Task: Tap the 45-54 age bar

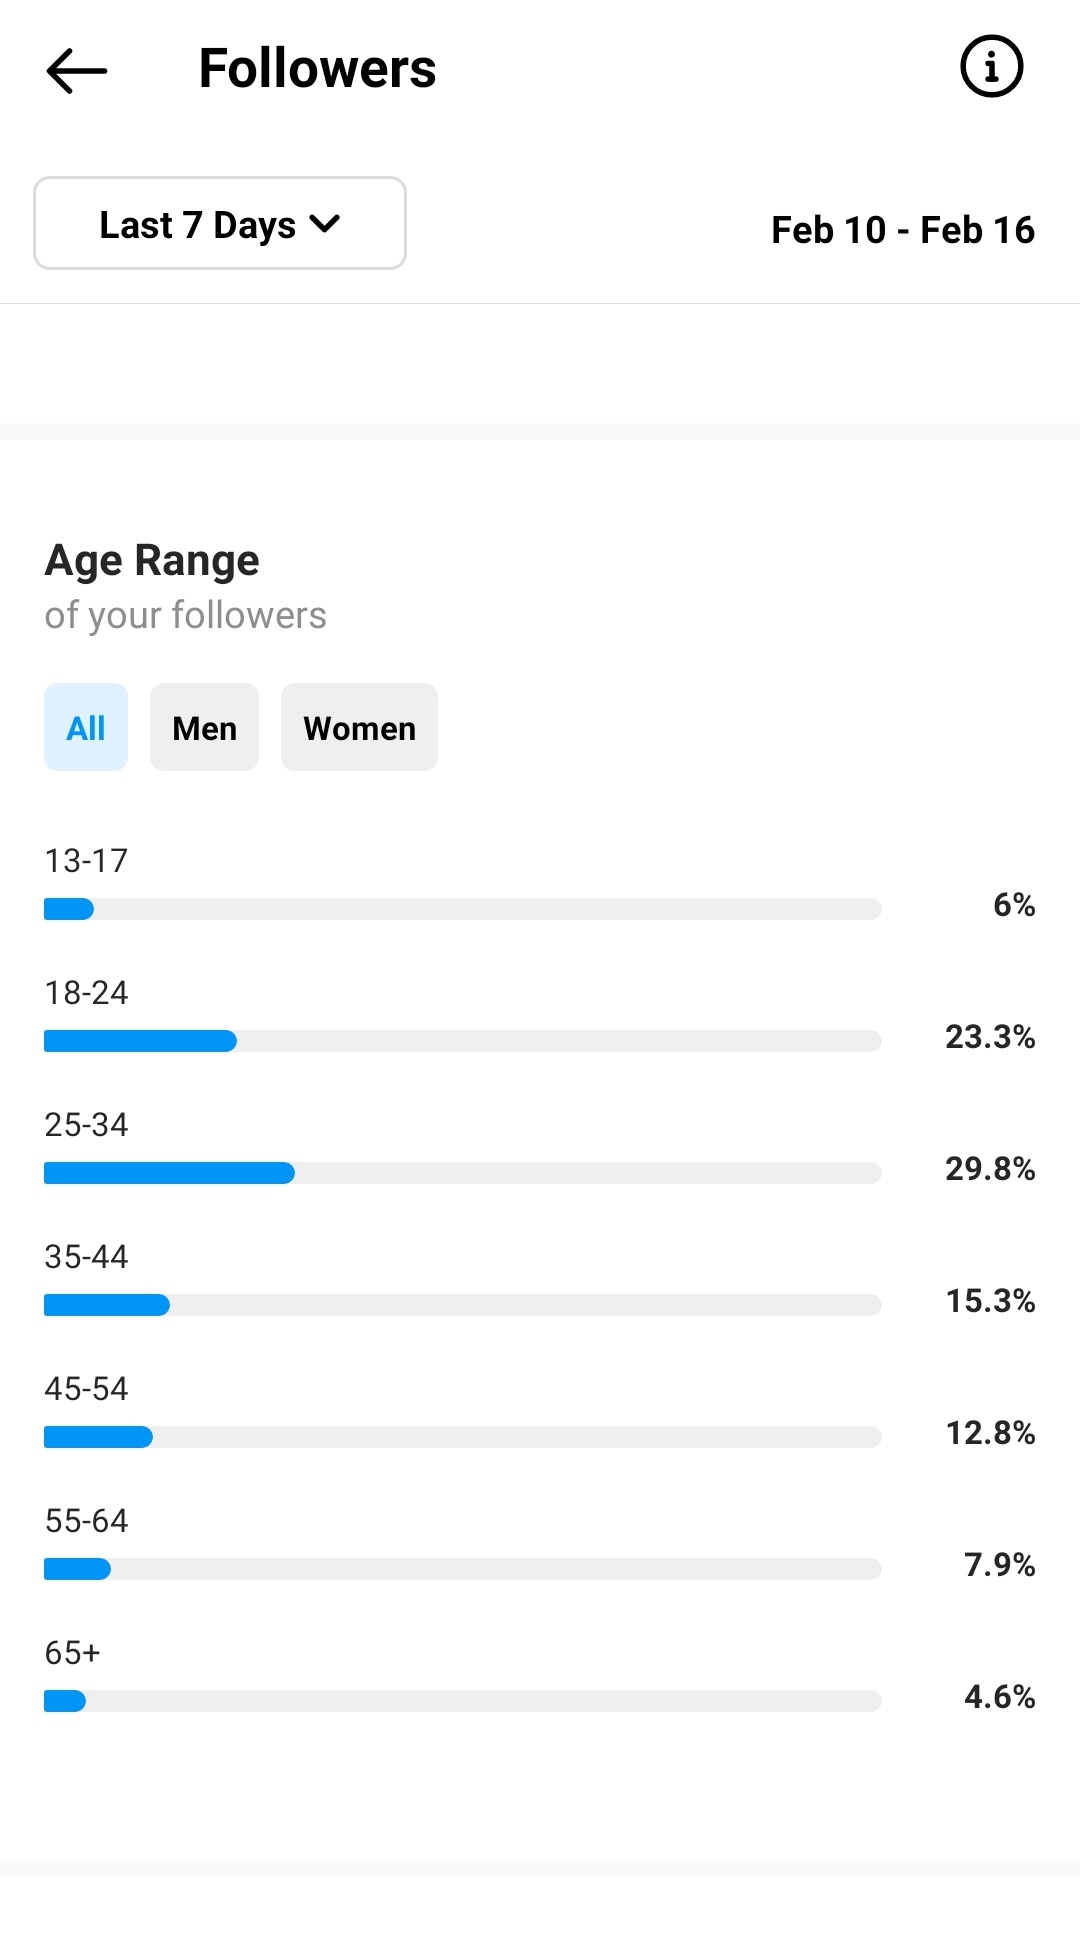Action: (463, 1437)
